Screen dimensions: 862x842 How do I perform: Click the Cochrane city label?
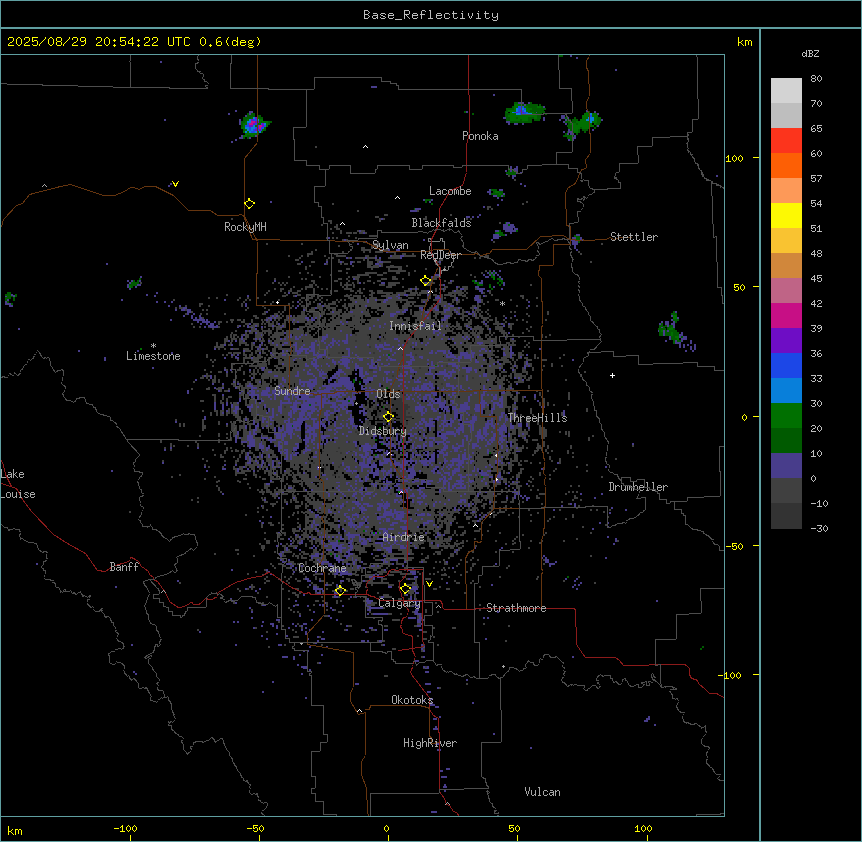pos(322,568)
